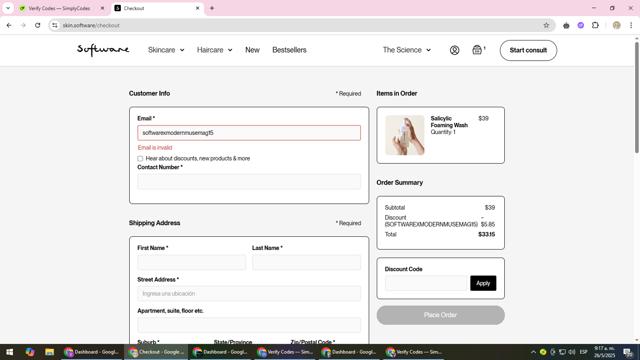Go back to previous page
This screenshot has height=360, width=640.
click(x=9, y=25)
